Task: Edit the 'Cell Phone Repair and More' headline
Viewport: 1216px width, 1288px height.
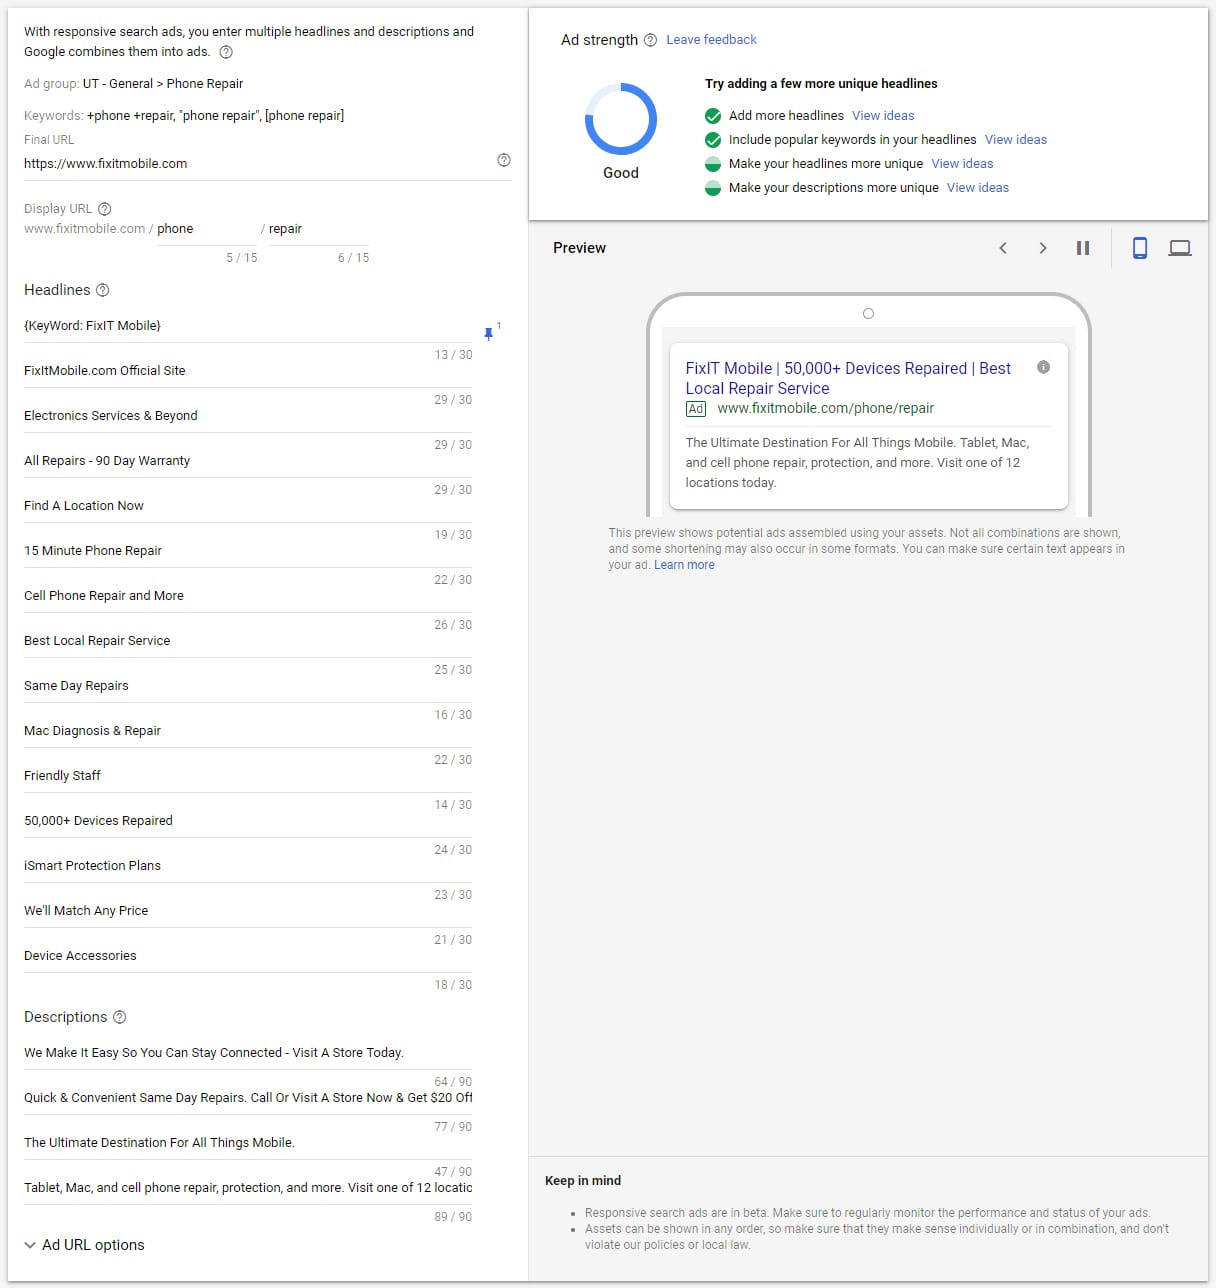Action: 248,596
